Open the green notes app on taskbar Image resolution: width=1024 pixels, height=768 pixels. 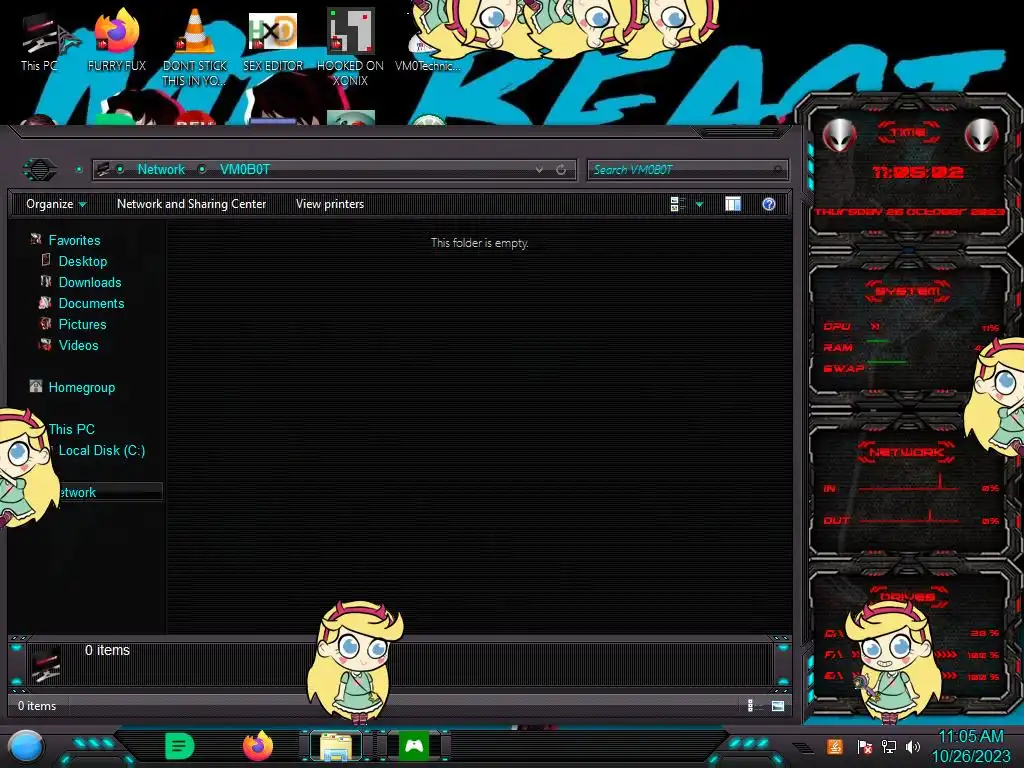180,746
